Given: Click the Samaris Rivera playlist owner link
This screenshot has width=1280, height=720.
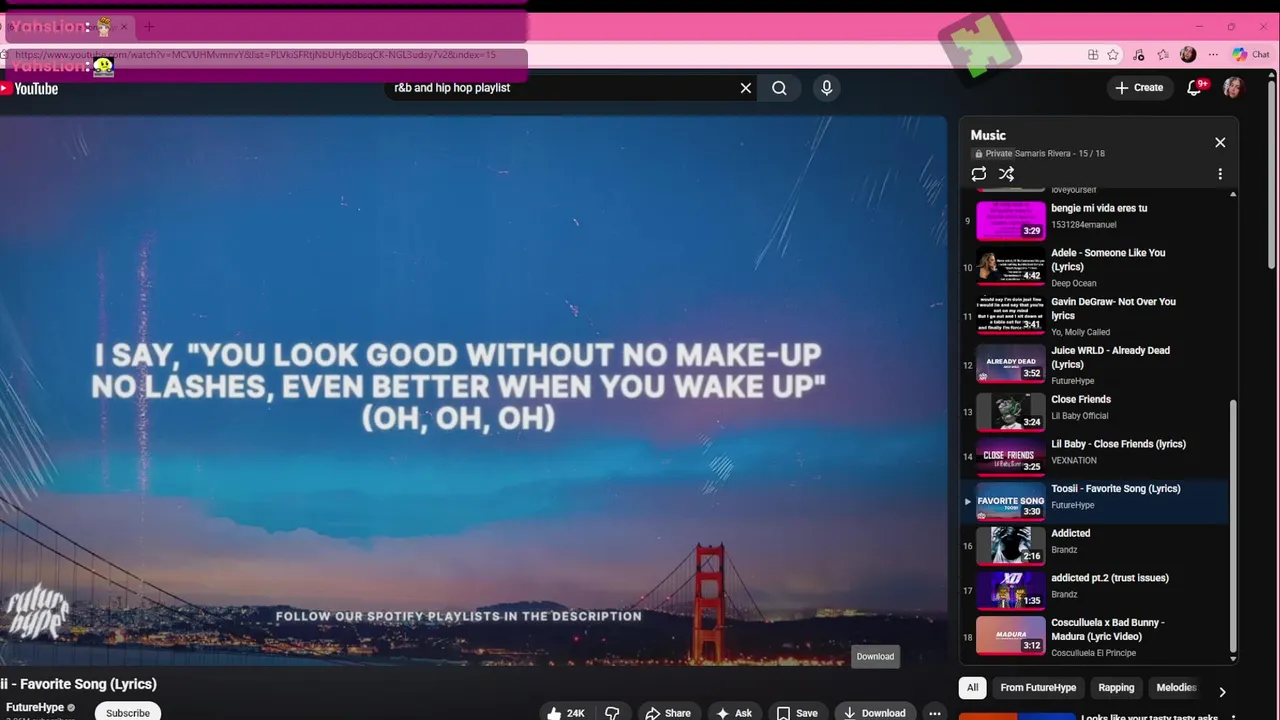Looking at the screenshot, I should pyautogui.click(x=1043, y=154).
